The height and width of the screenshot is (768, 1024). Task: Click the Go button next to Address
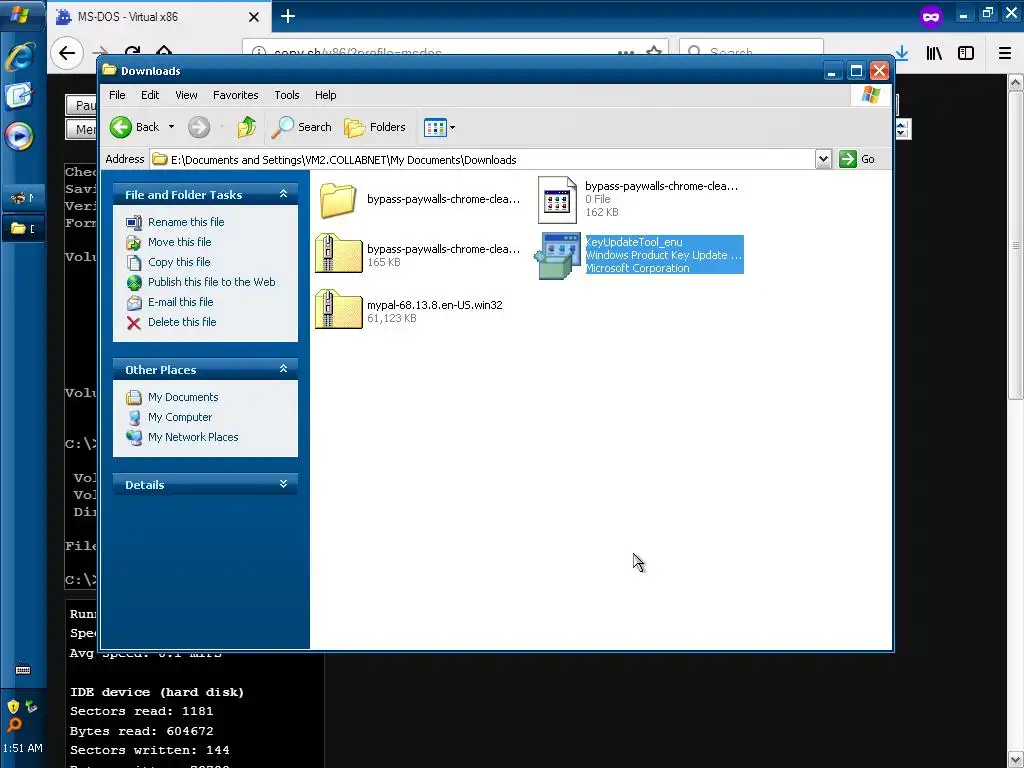857,159
